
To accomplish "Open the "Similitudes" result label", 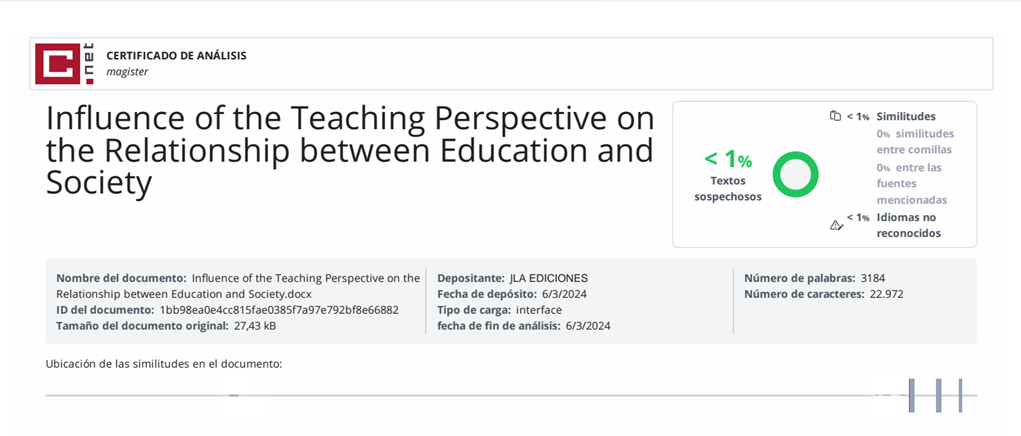I will pos(905,116).
